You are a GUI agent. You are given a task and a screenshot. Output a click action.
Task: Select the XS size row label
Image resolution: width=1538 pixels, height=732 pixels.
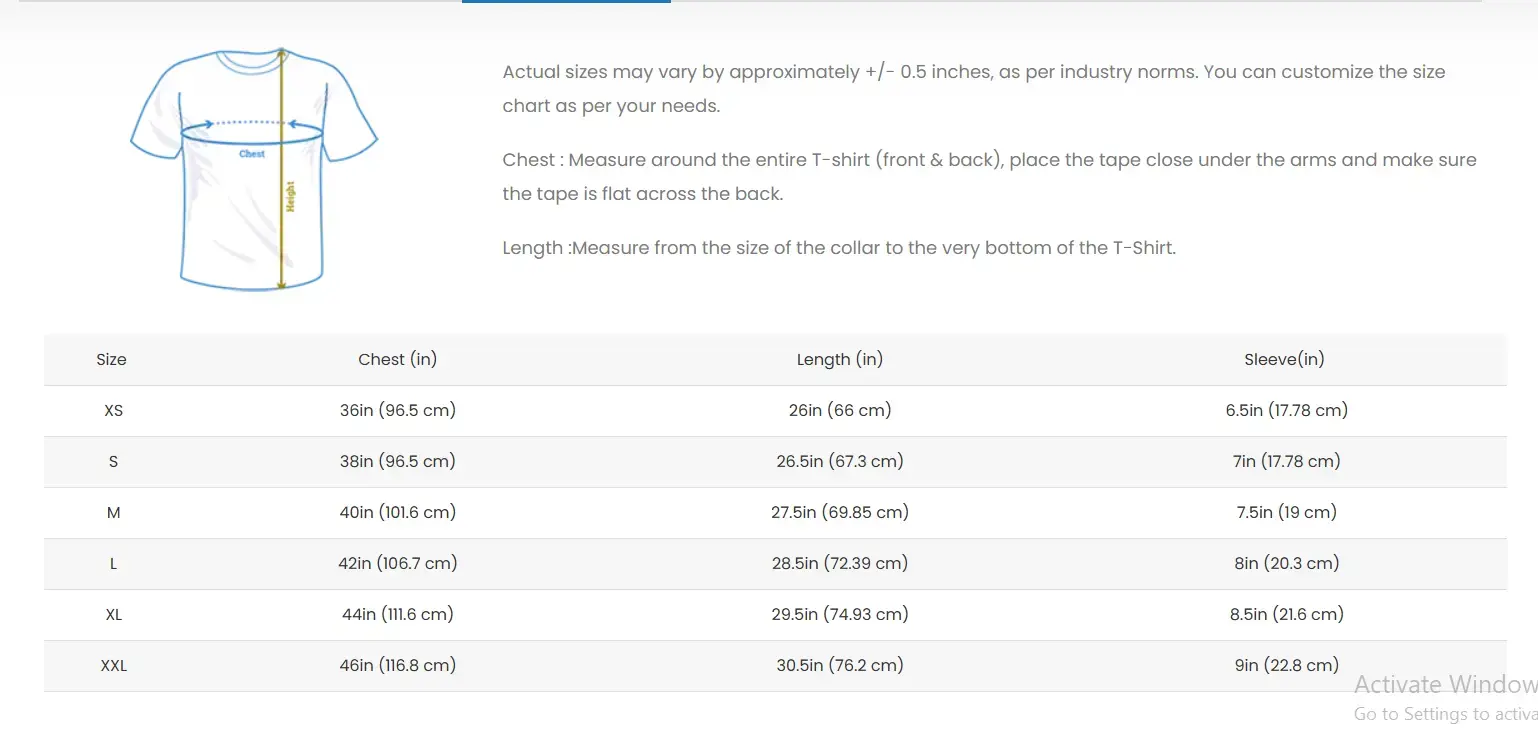coord(113,411)
